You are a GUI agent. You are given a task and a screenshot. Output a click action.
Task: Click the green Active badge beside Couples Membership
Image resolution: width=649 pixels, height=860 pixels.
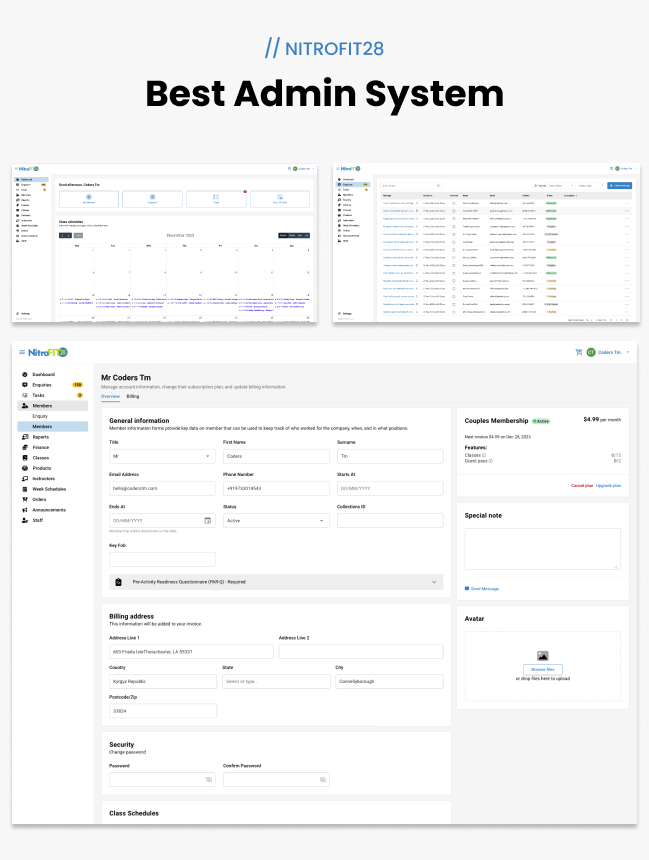pos(541,421)
